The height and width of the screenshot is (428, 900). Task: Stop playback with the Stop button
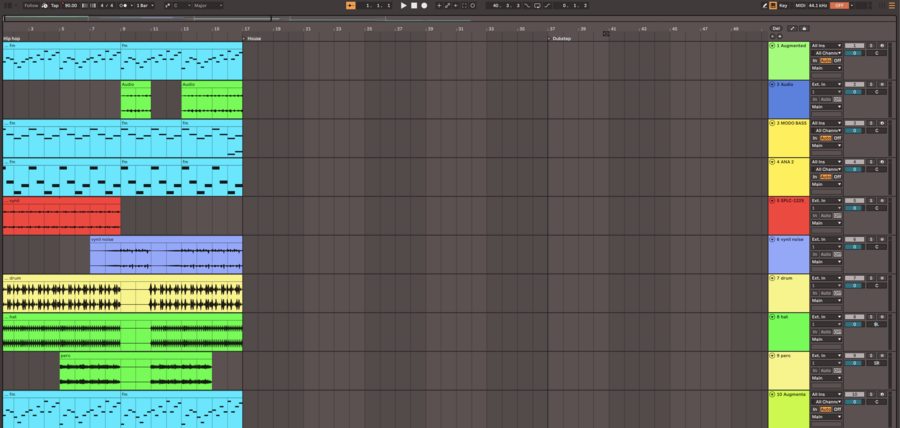click(414, 6)
